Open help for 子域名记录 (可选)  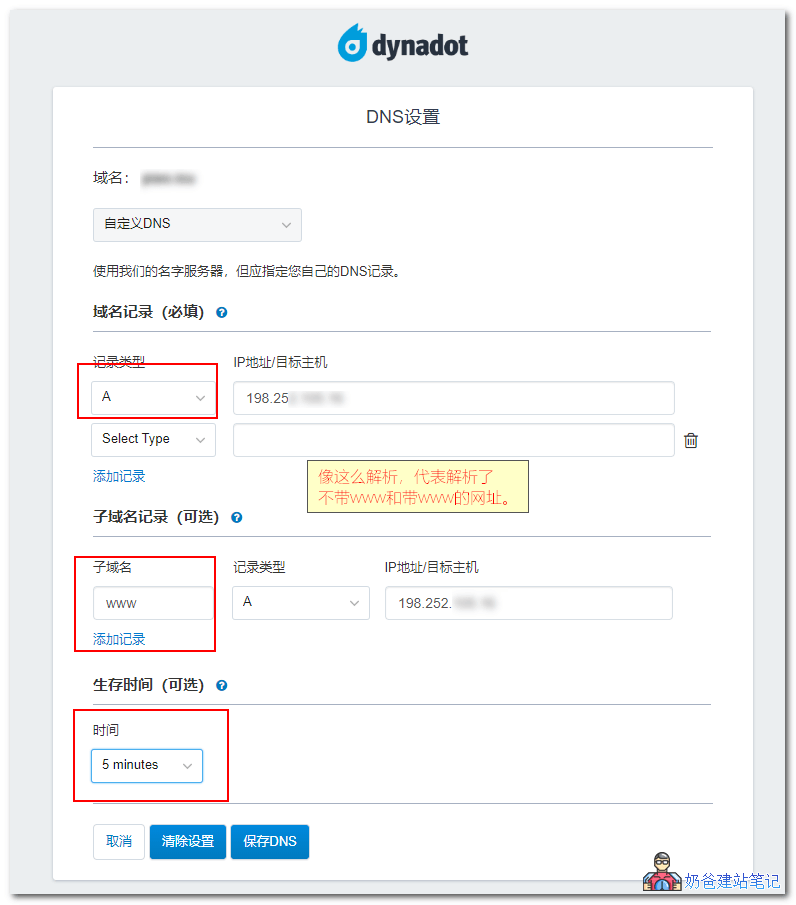tap(237, 517)
